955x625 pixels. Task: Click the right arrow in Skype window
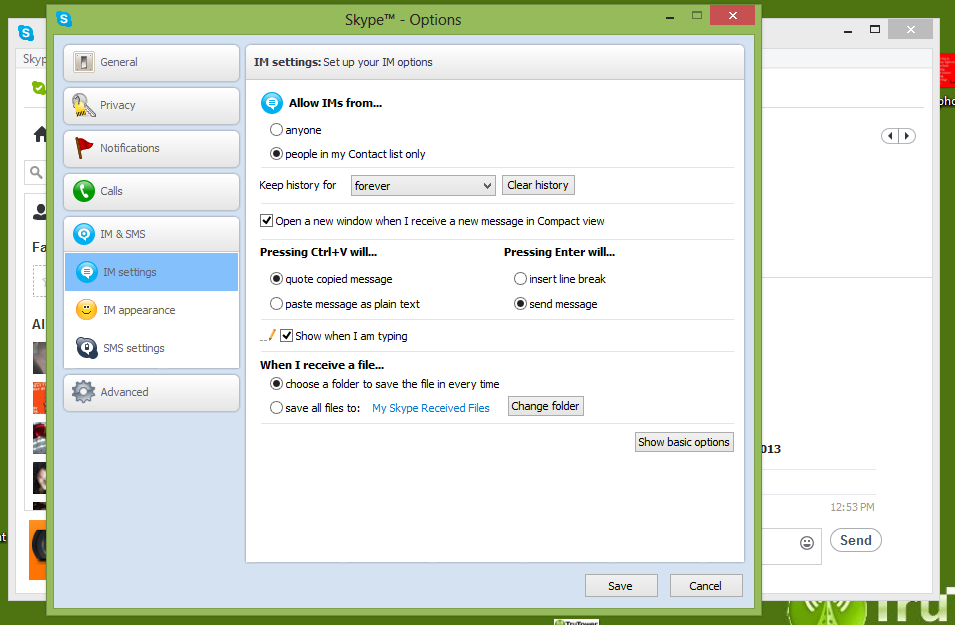tap(907, 136)
